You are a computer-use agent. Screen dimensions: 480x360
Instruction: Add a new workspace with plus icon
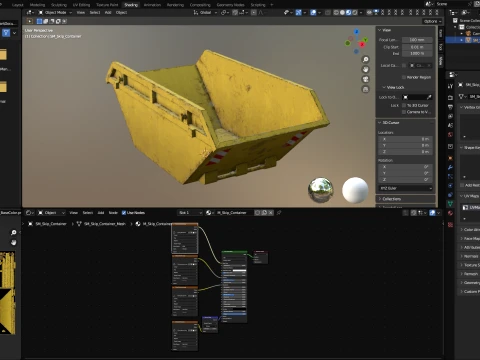[x=272, y=5]
